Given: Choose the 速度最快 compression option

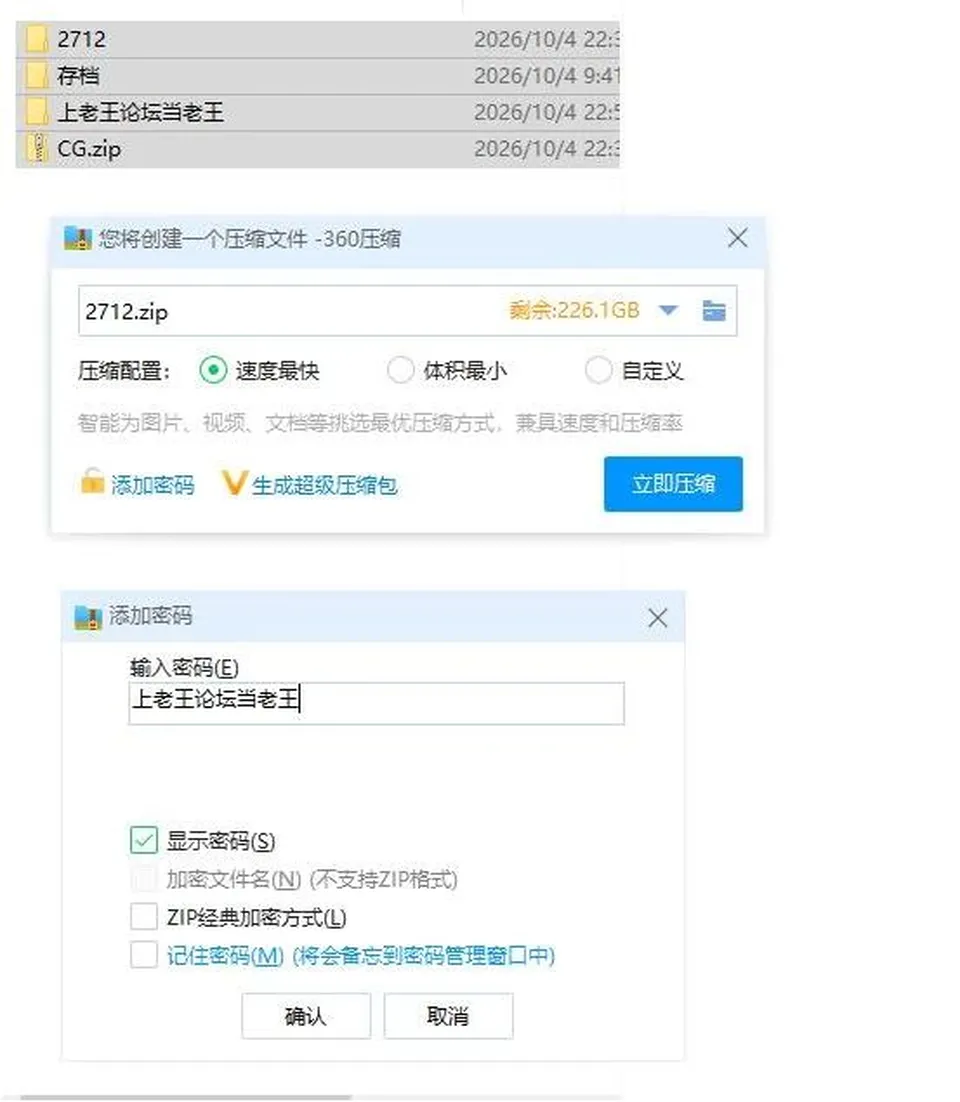Looking at the screenshot, I should [213, 370].
